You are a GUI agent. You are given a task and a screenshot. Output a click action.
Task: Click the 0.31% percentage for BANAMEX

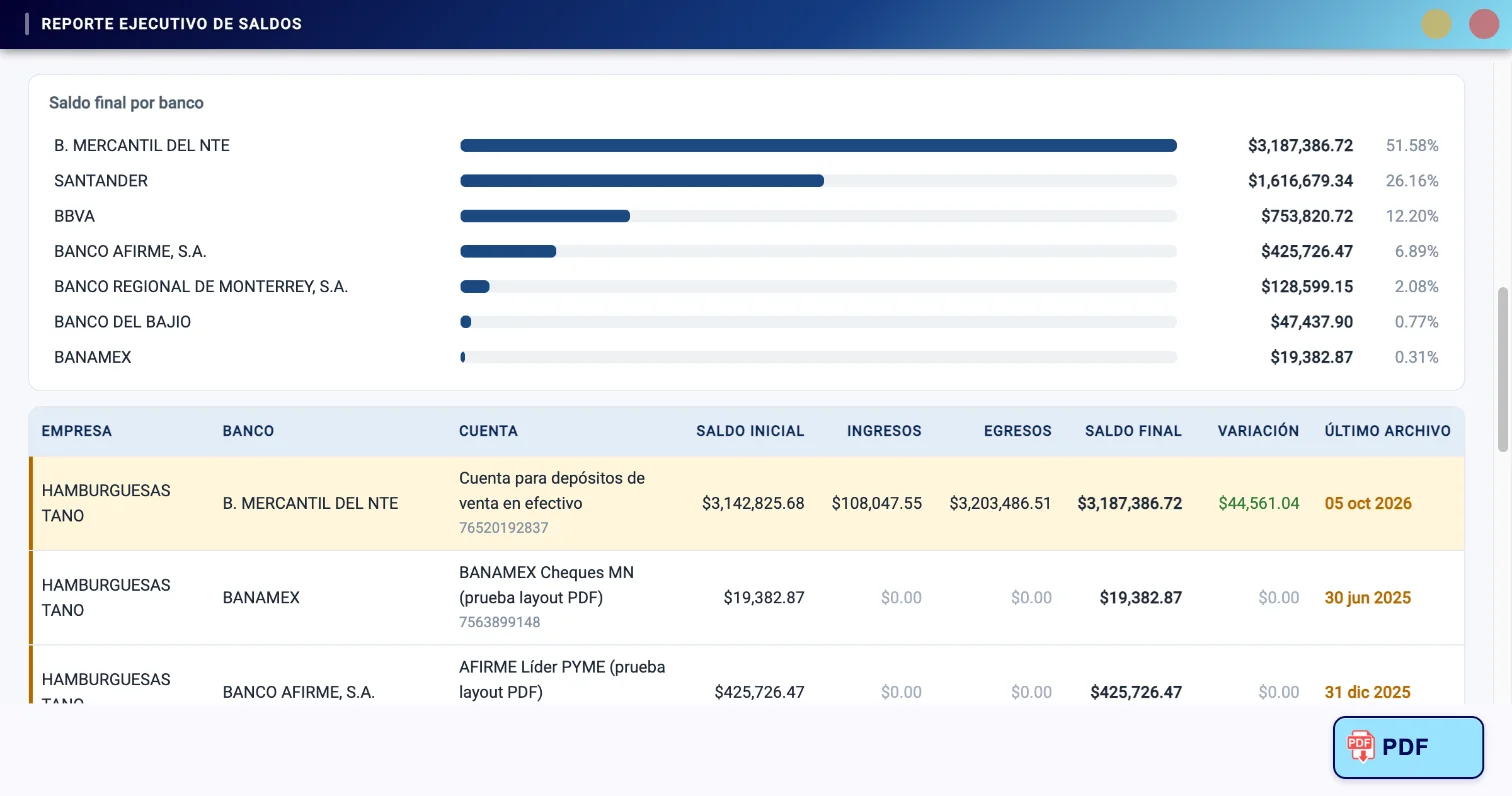click(1416, 357)
